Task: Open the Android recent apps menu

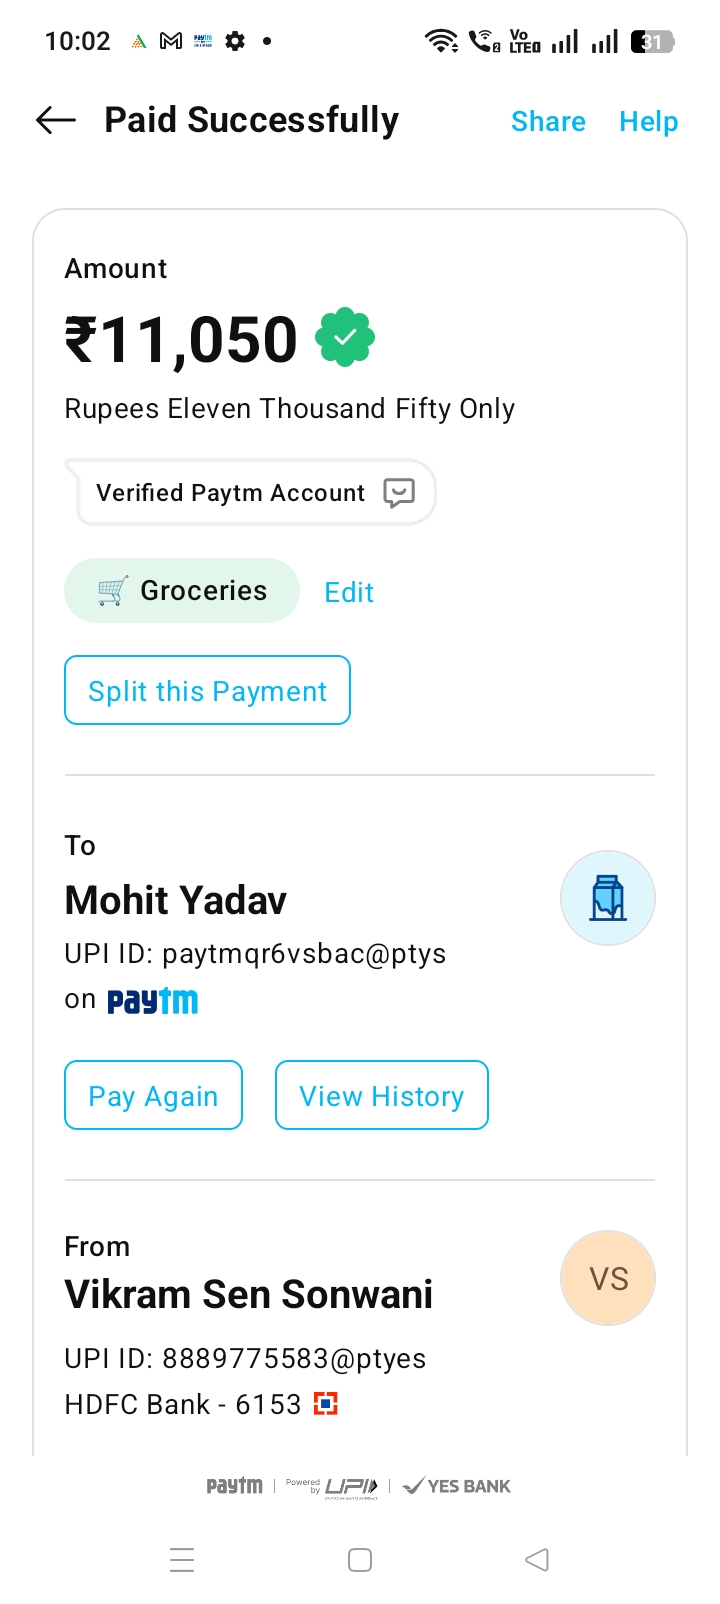Action: point(182,1560)
